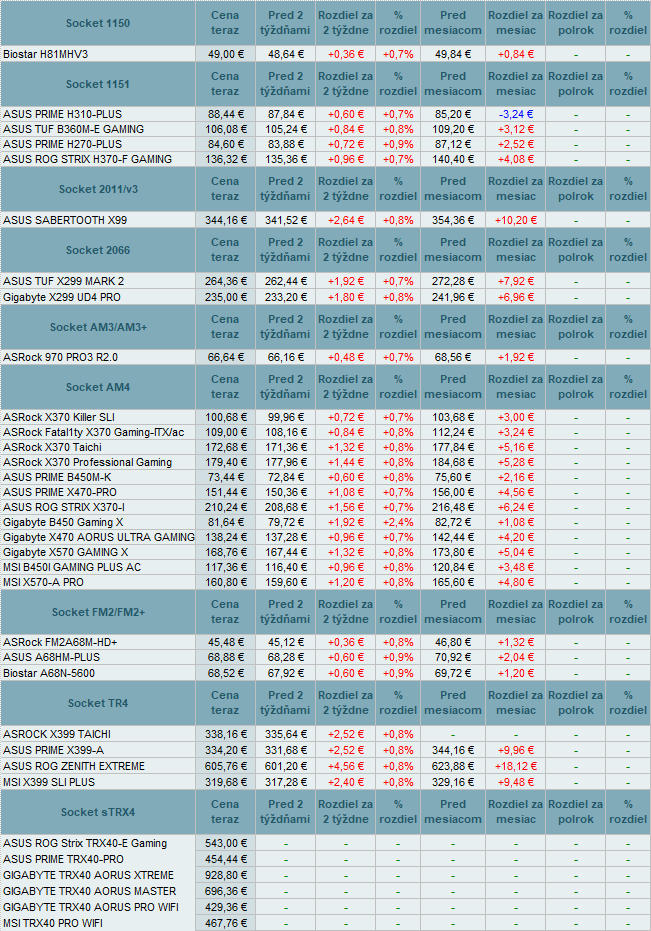This screenshot has width=651, height=931.
Task: Click the +18,12 € monthly difference
Action: (x=516, y=767)
